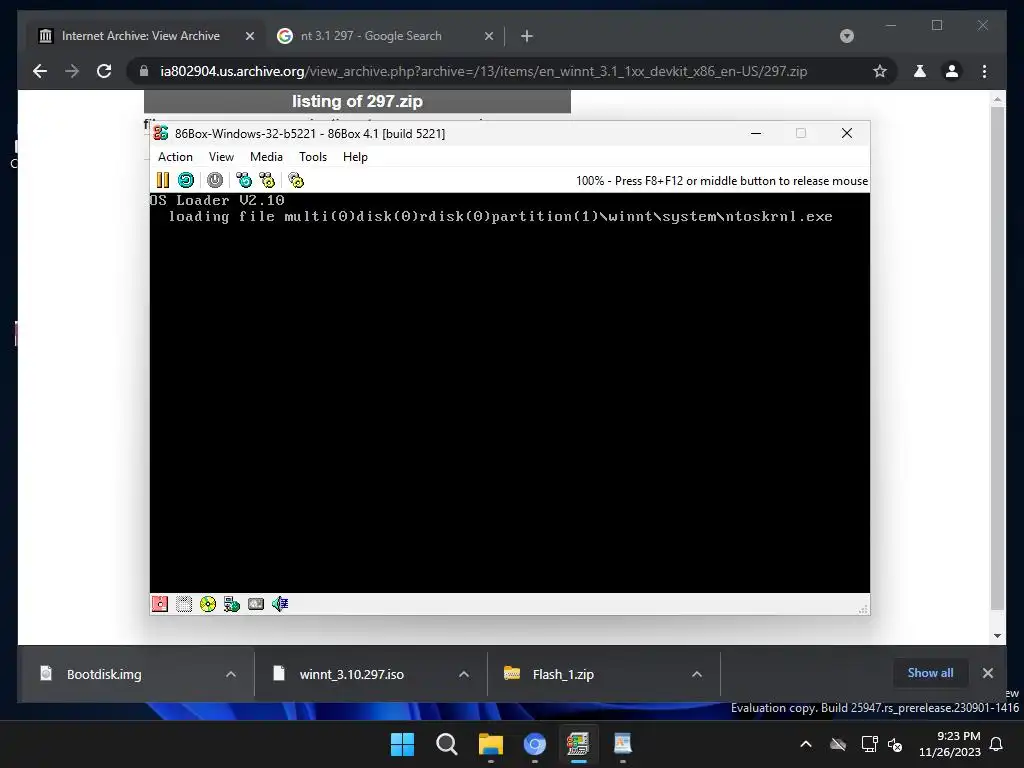
Task: Click the sound speaker status icon
Action: [x=280, y=604]
